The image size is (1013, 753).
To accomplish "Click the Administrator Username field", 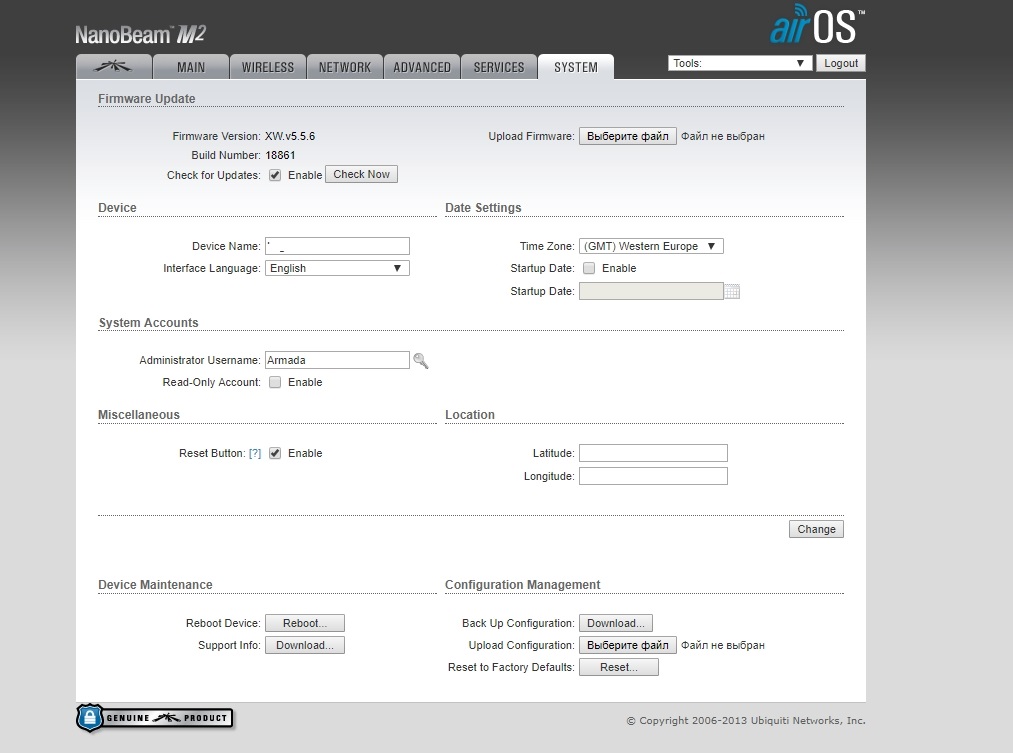I will (337, 360).
